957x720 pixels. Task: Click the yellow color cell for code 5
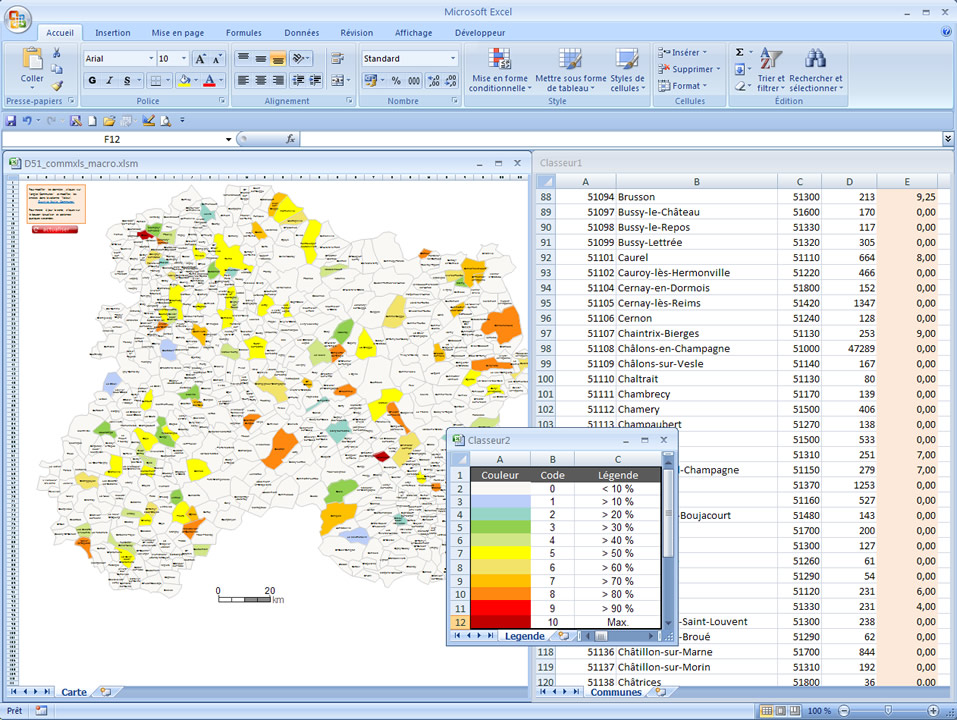(x=500, y=553)
